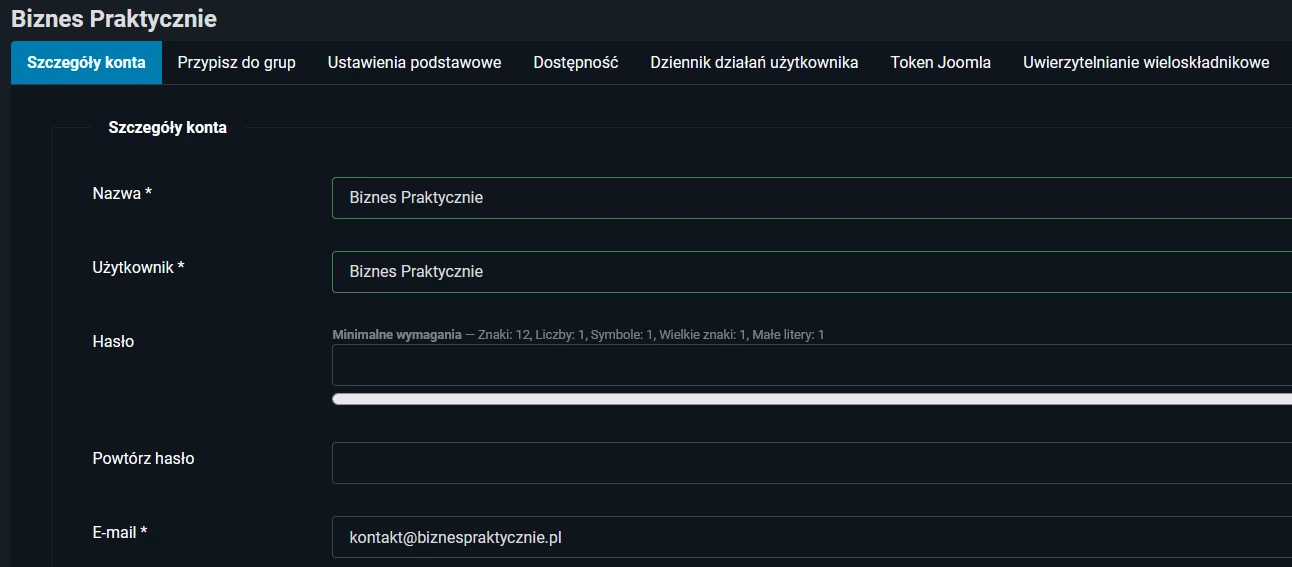Click the password strength meter bar
Image resolution: width=1292 pixels, height=567 pixels.
coord(810,399)
